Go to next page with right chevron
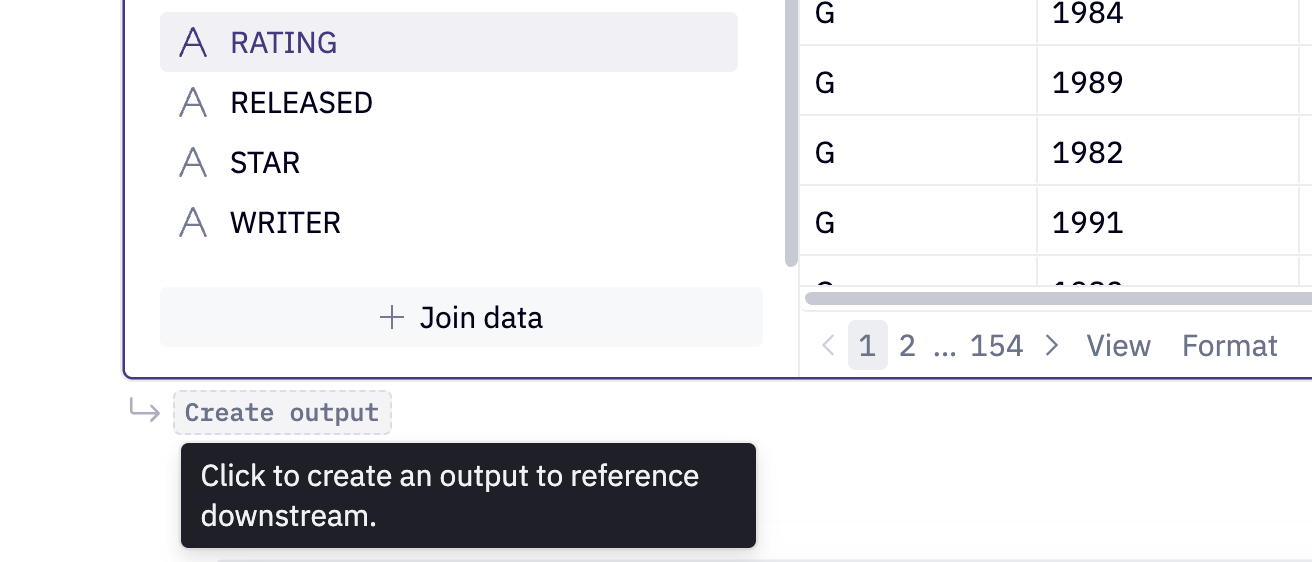Image resolution: width=1312 pixels, height=562 pixels. coord(1052,346)
